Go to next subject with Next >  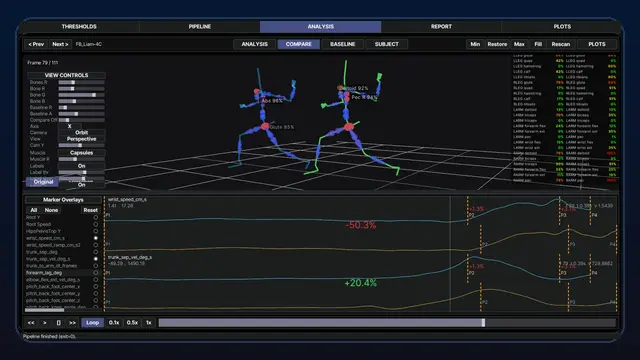(60, 44)
